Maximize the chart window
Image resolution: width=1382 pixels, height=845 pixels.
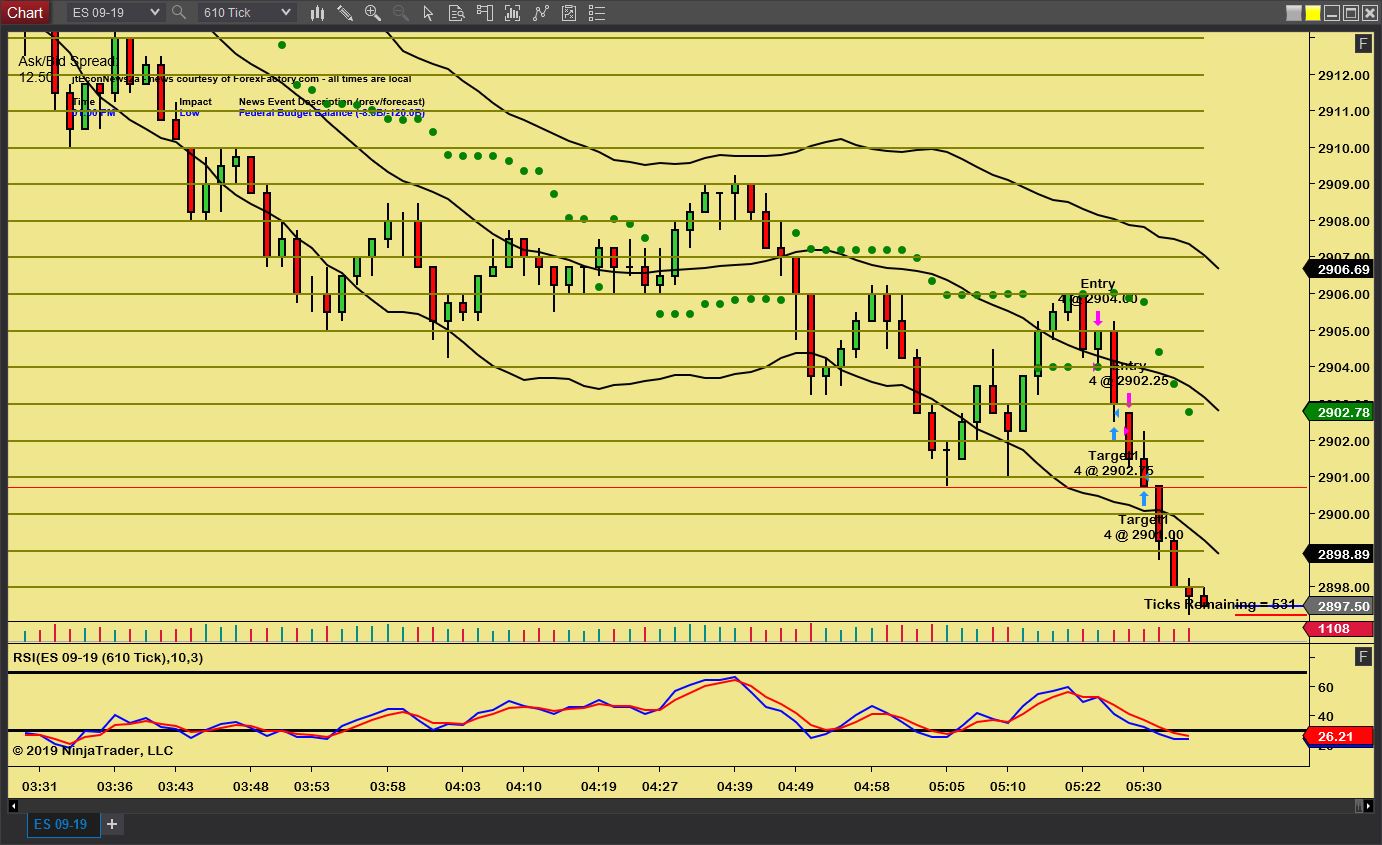1350,13
